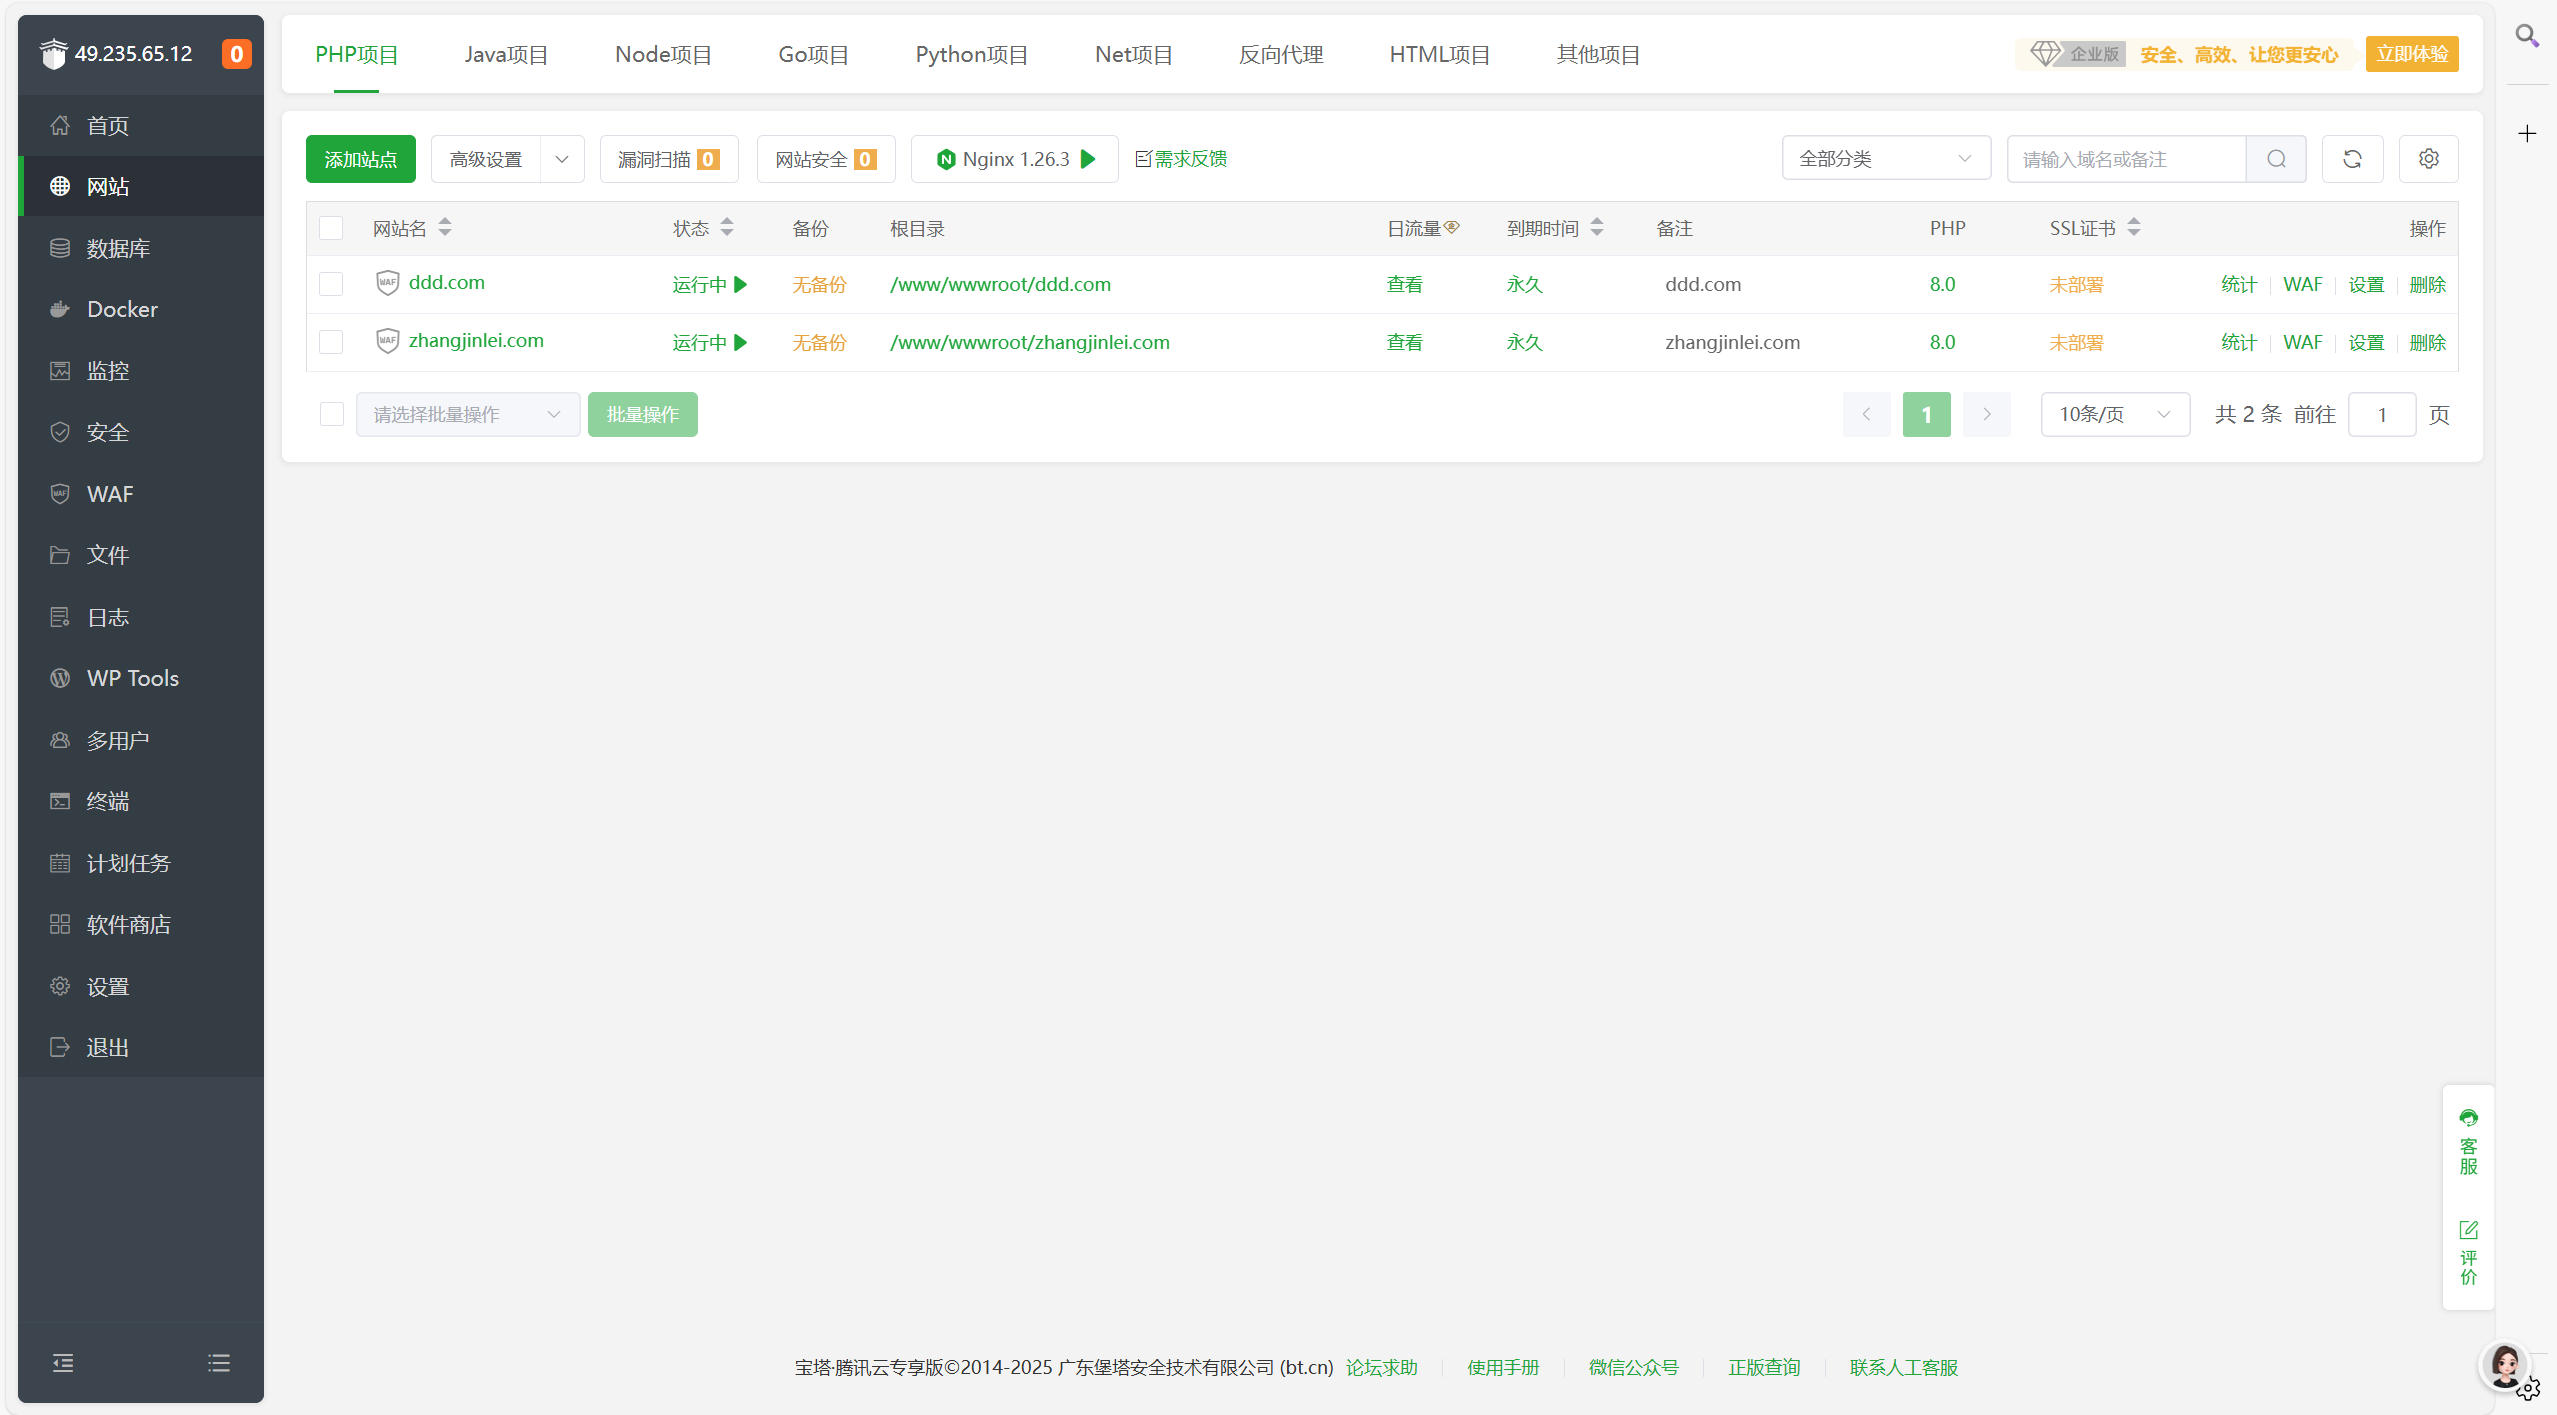Viewport: 2557px width, 1415px height.
Task: Click the Nginx 1.26.3 status button
Action: click(1015, 159)
